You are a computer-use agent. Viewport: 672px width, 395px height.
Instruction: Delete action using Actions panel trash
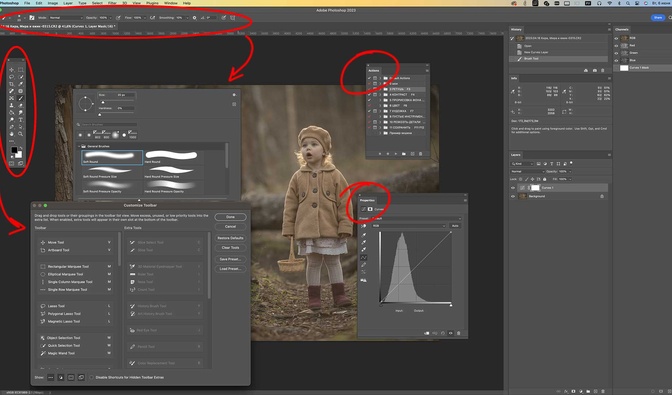pyautogui.click(x=420, y=153)
